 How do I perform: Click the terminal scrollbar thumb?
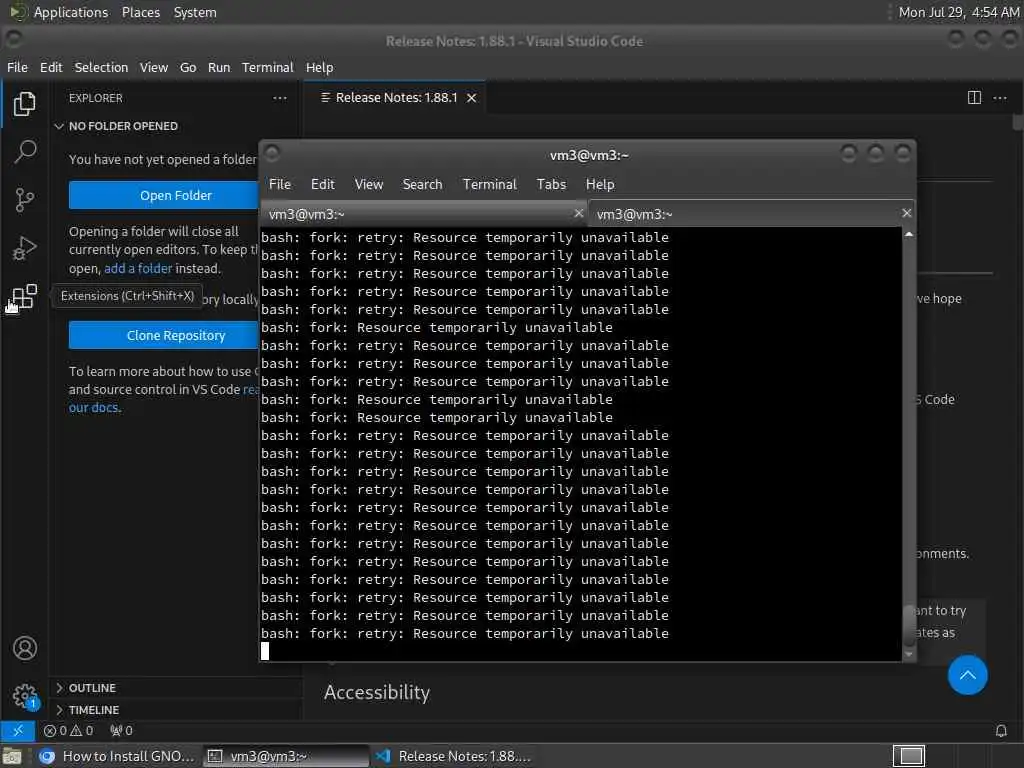click(908, 626)
